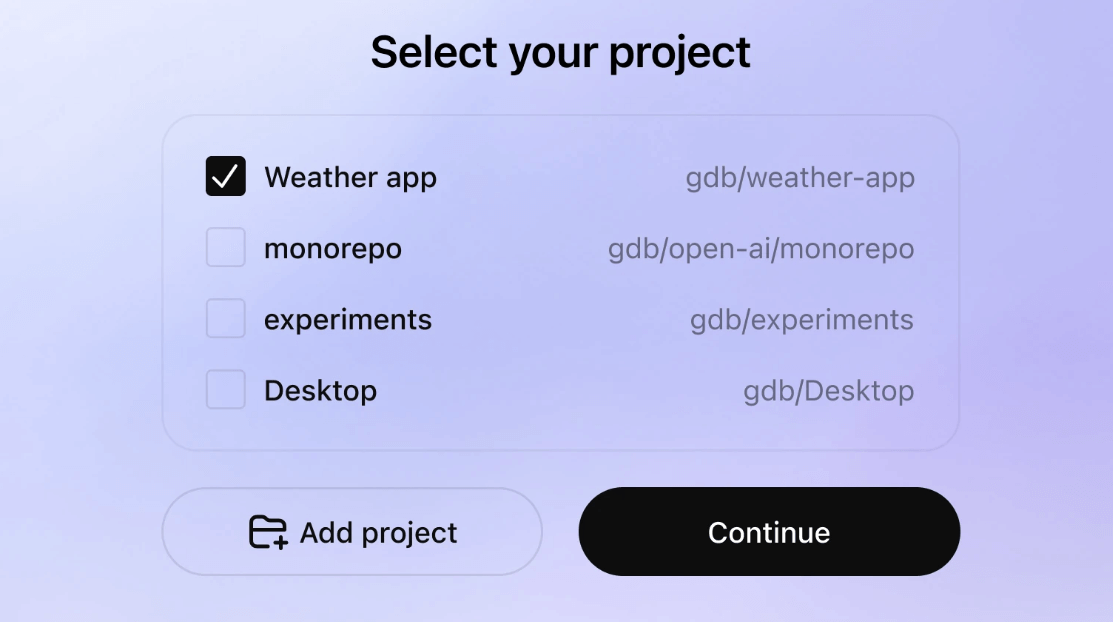Tick the Desktop project checkbox

pyautogui.click(x=226, y=390)
